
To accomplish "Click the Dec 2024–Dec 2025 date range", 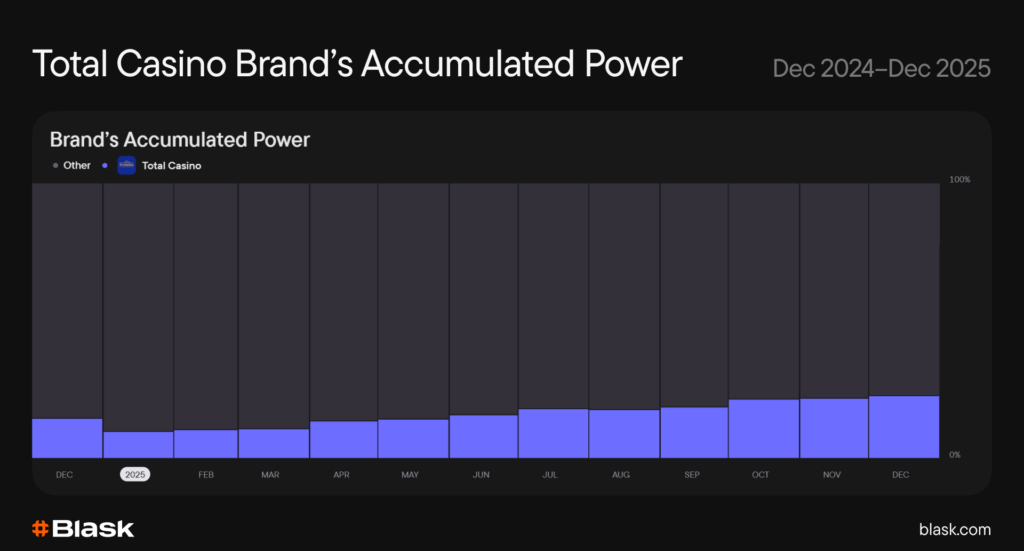I will 881,68.
